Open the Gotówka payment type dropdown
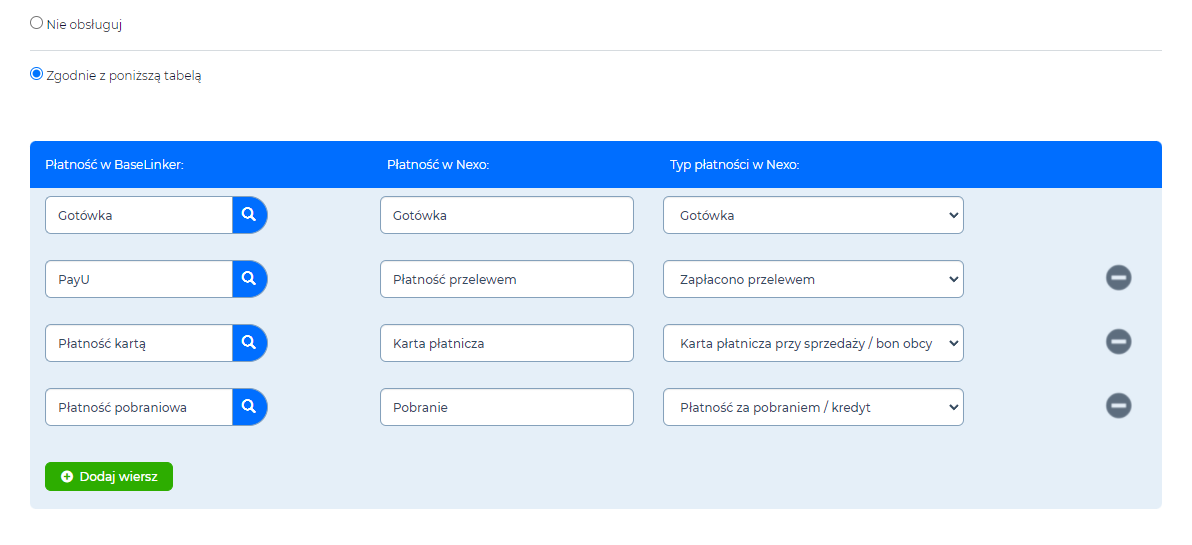This screenshot has width=1192, height=545. coord(813,215)
